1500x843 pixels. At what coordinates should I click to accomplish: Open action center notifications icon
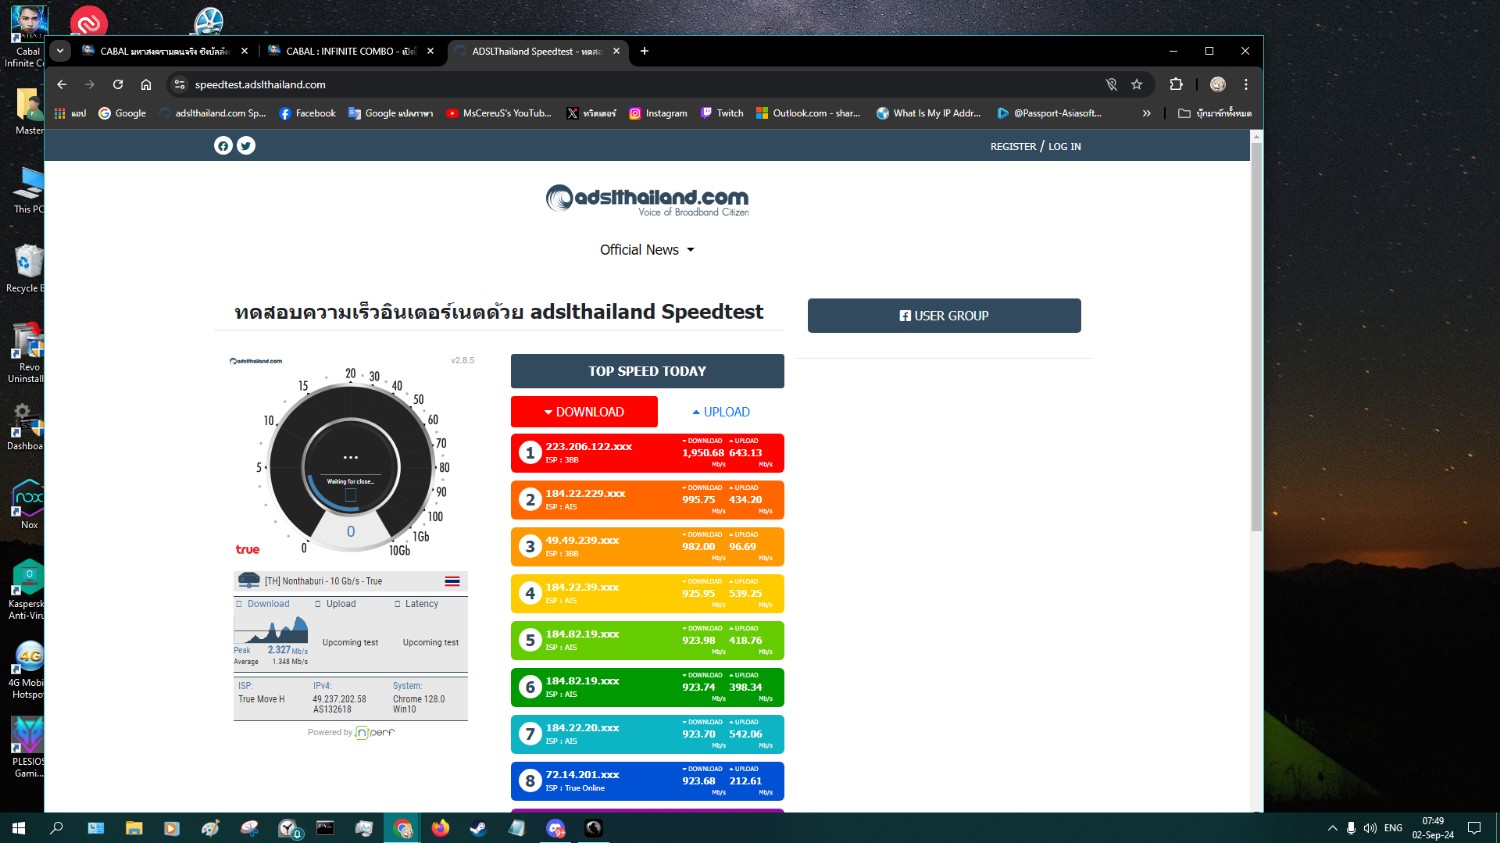(x=1474, y=828)
